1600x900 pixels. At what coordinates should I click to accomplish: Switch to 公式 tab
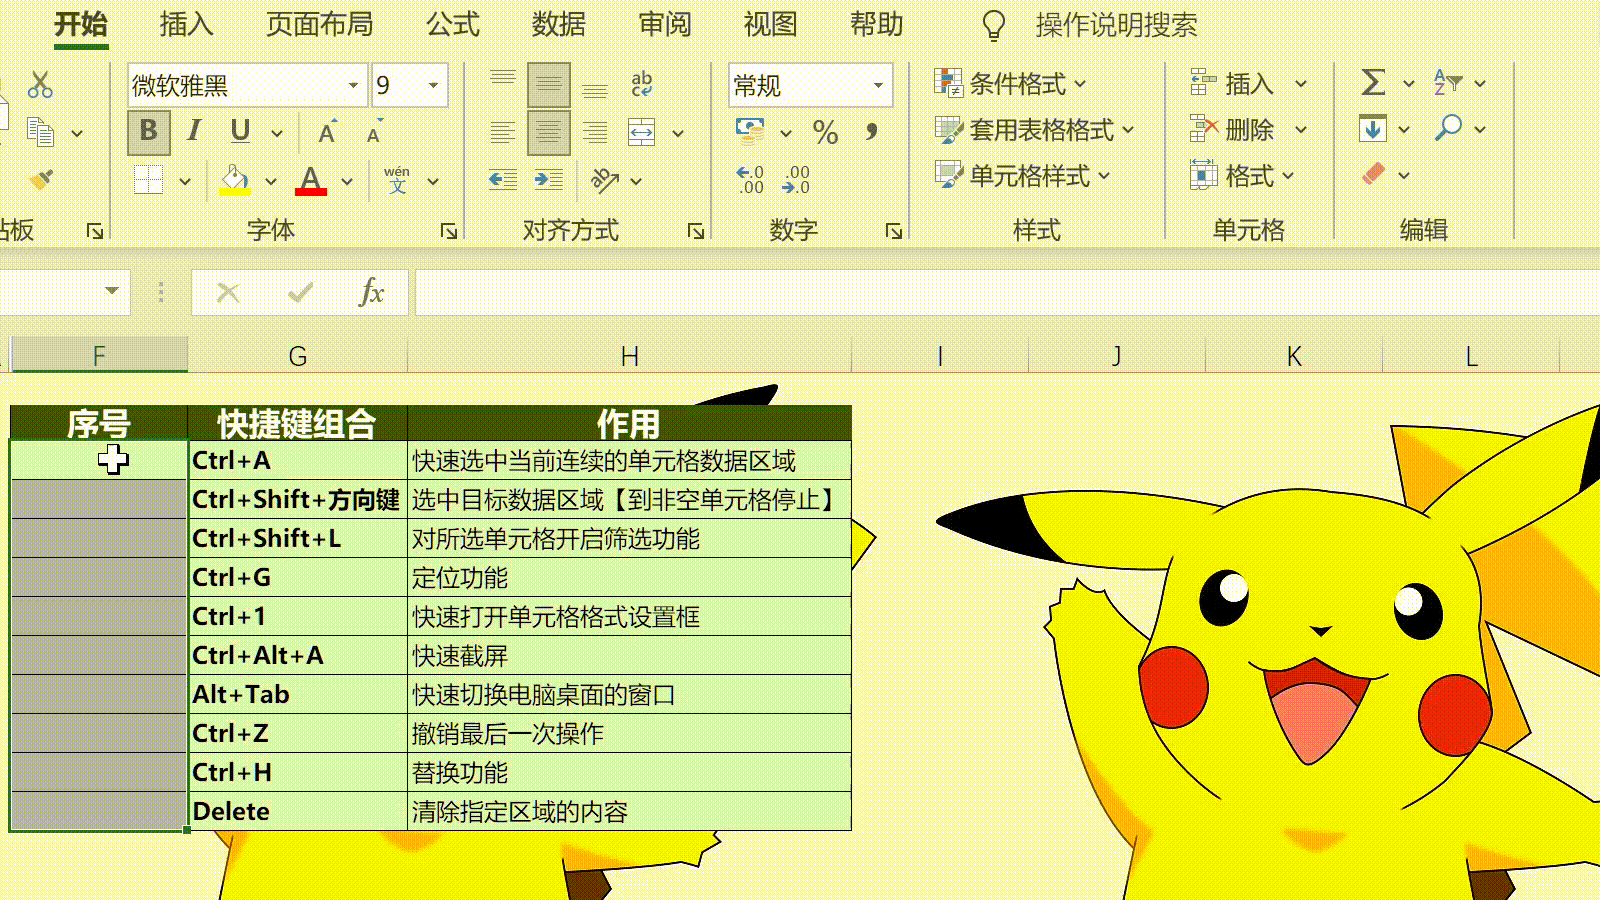pos(453,24)
